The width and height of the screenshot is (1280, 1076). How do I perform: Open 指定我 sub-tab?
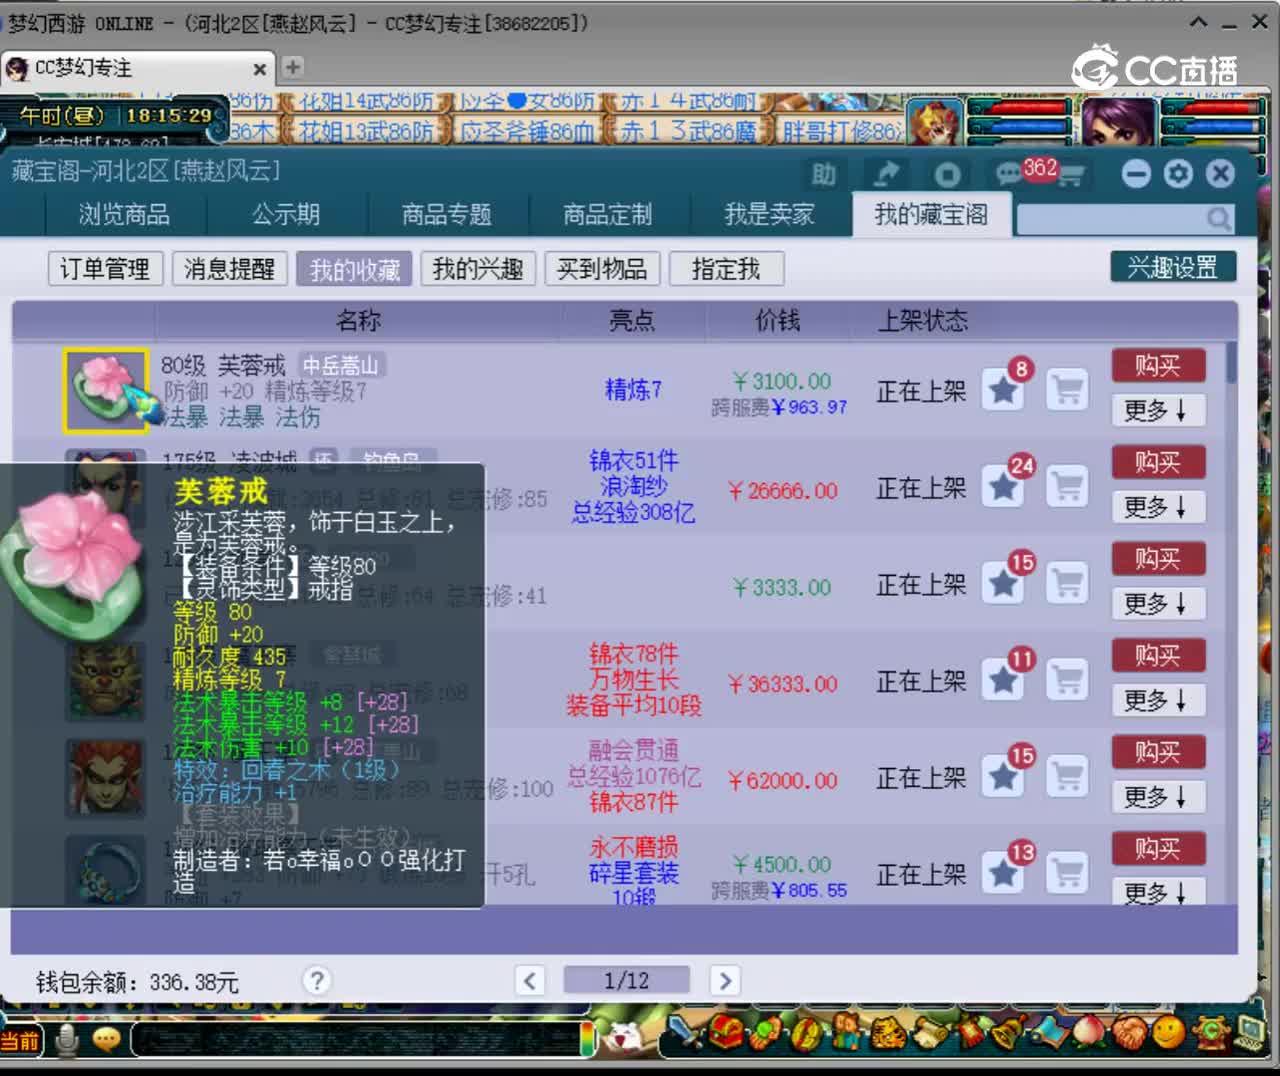[x=726, y=269]
